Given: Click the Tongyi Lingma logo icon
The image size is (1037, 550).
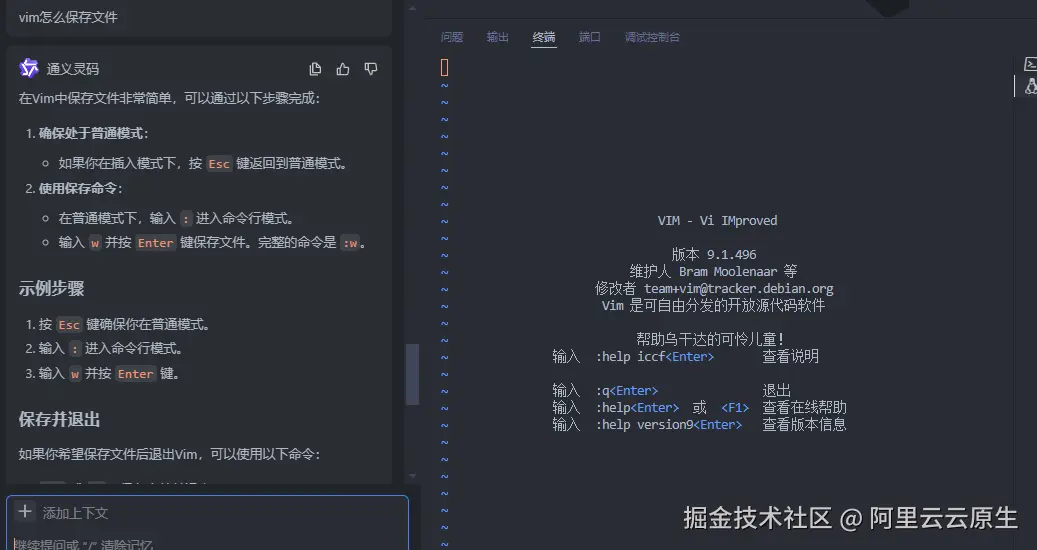Looking at the screenshot, I should tap(28, 68).
